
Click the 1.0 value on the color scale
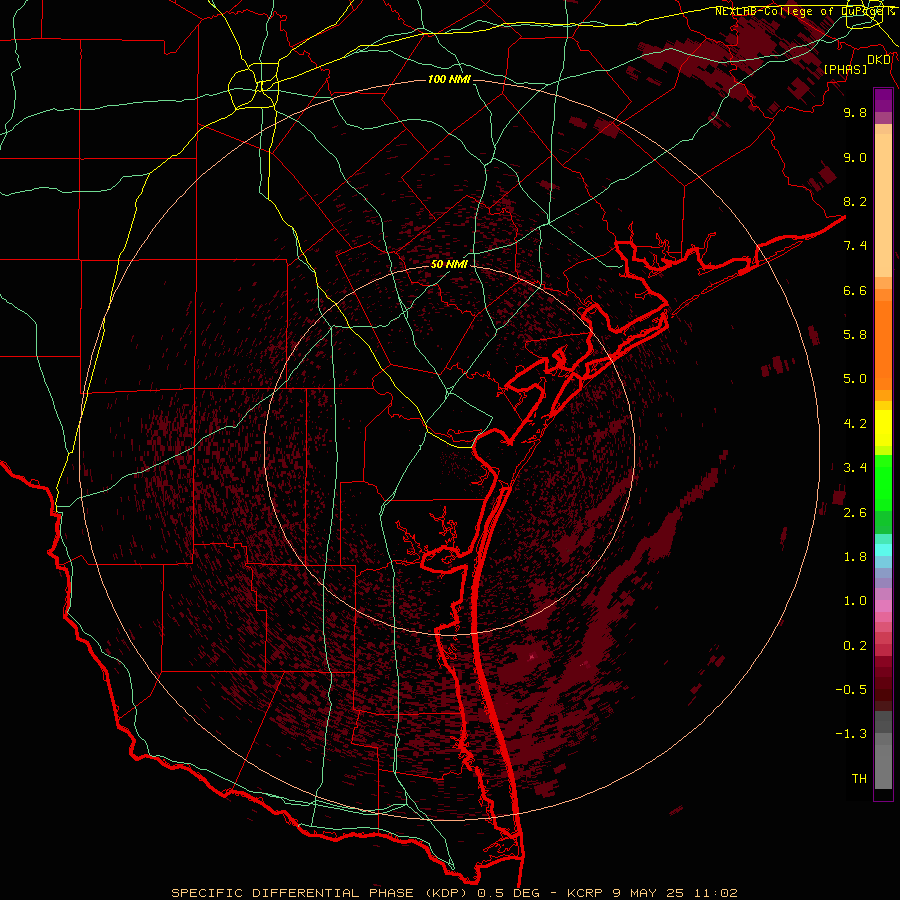[855, 601]
